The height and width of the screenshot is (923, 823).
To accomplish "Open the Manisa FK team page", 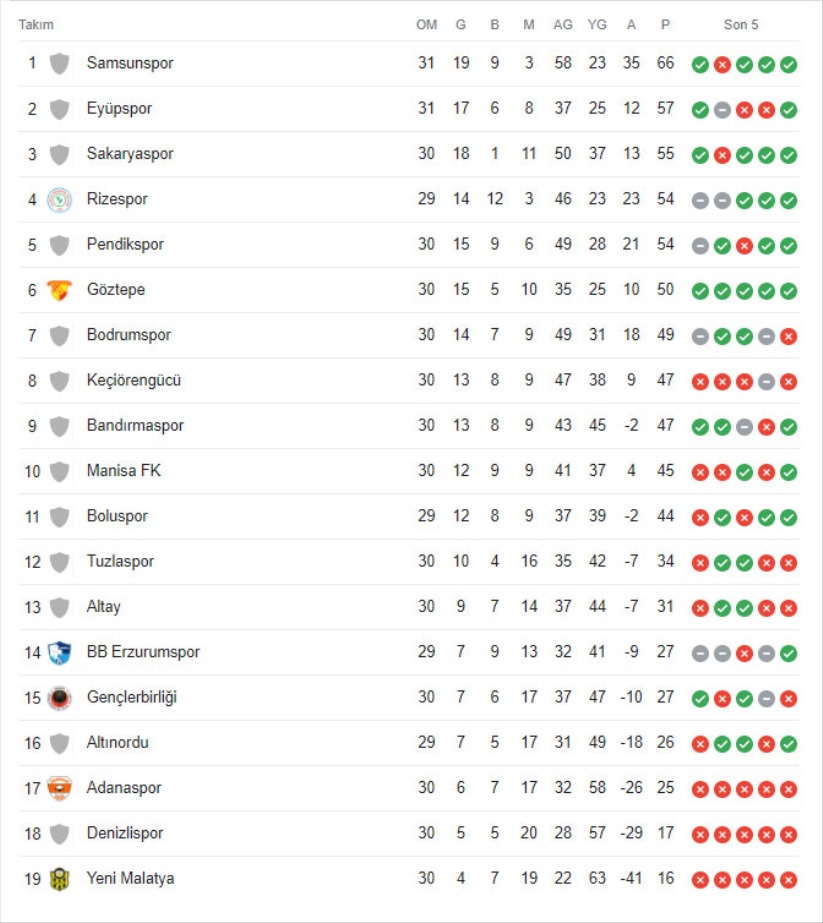I will coord(124,470).
